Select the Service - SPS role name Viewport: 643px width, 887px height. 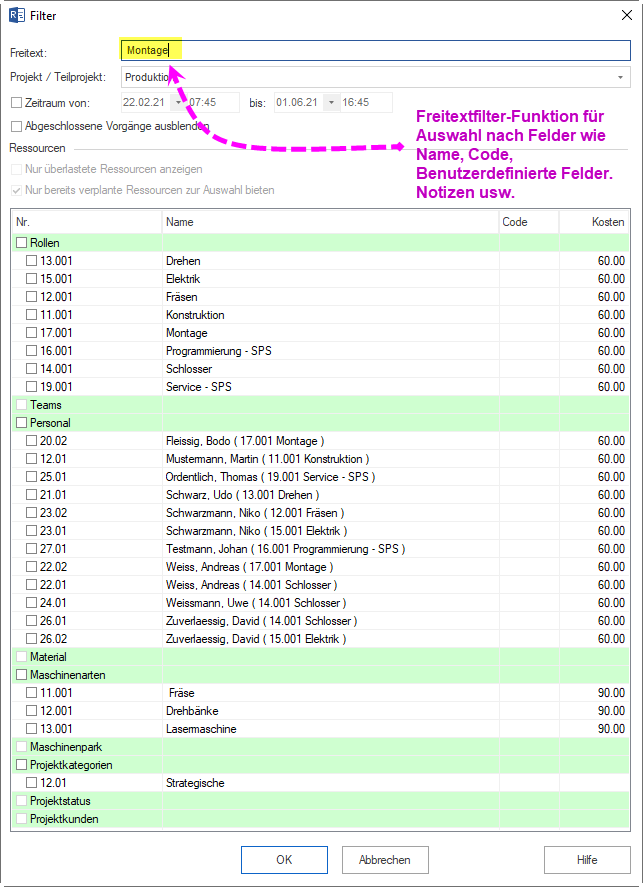tap(198, 387)
